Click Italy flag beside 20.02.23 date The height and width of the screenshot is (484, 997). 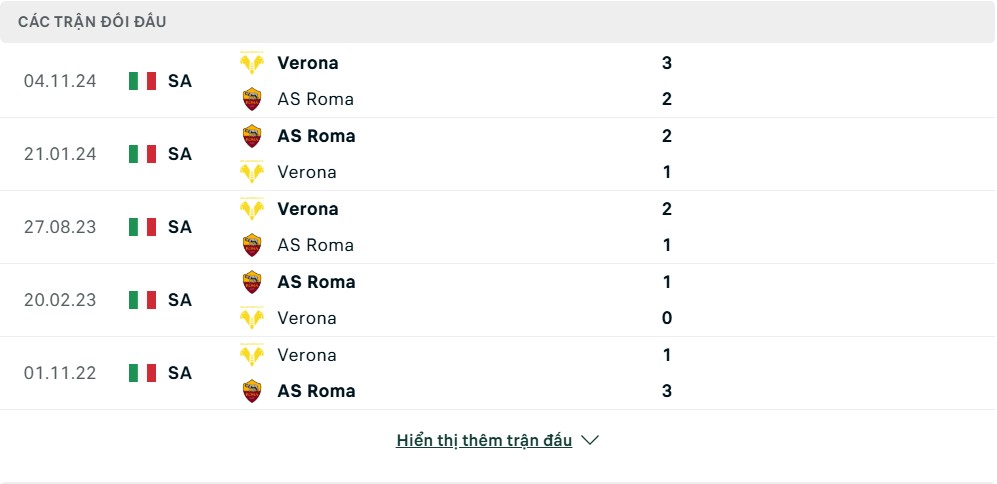[x=142, y=300]
